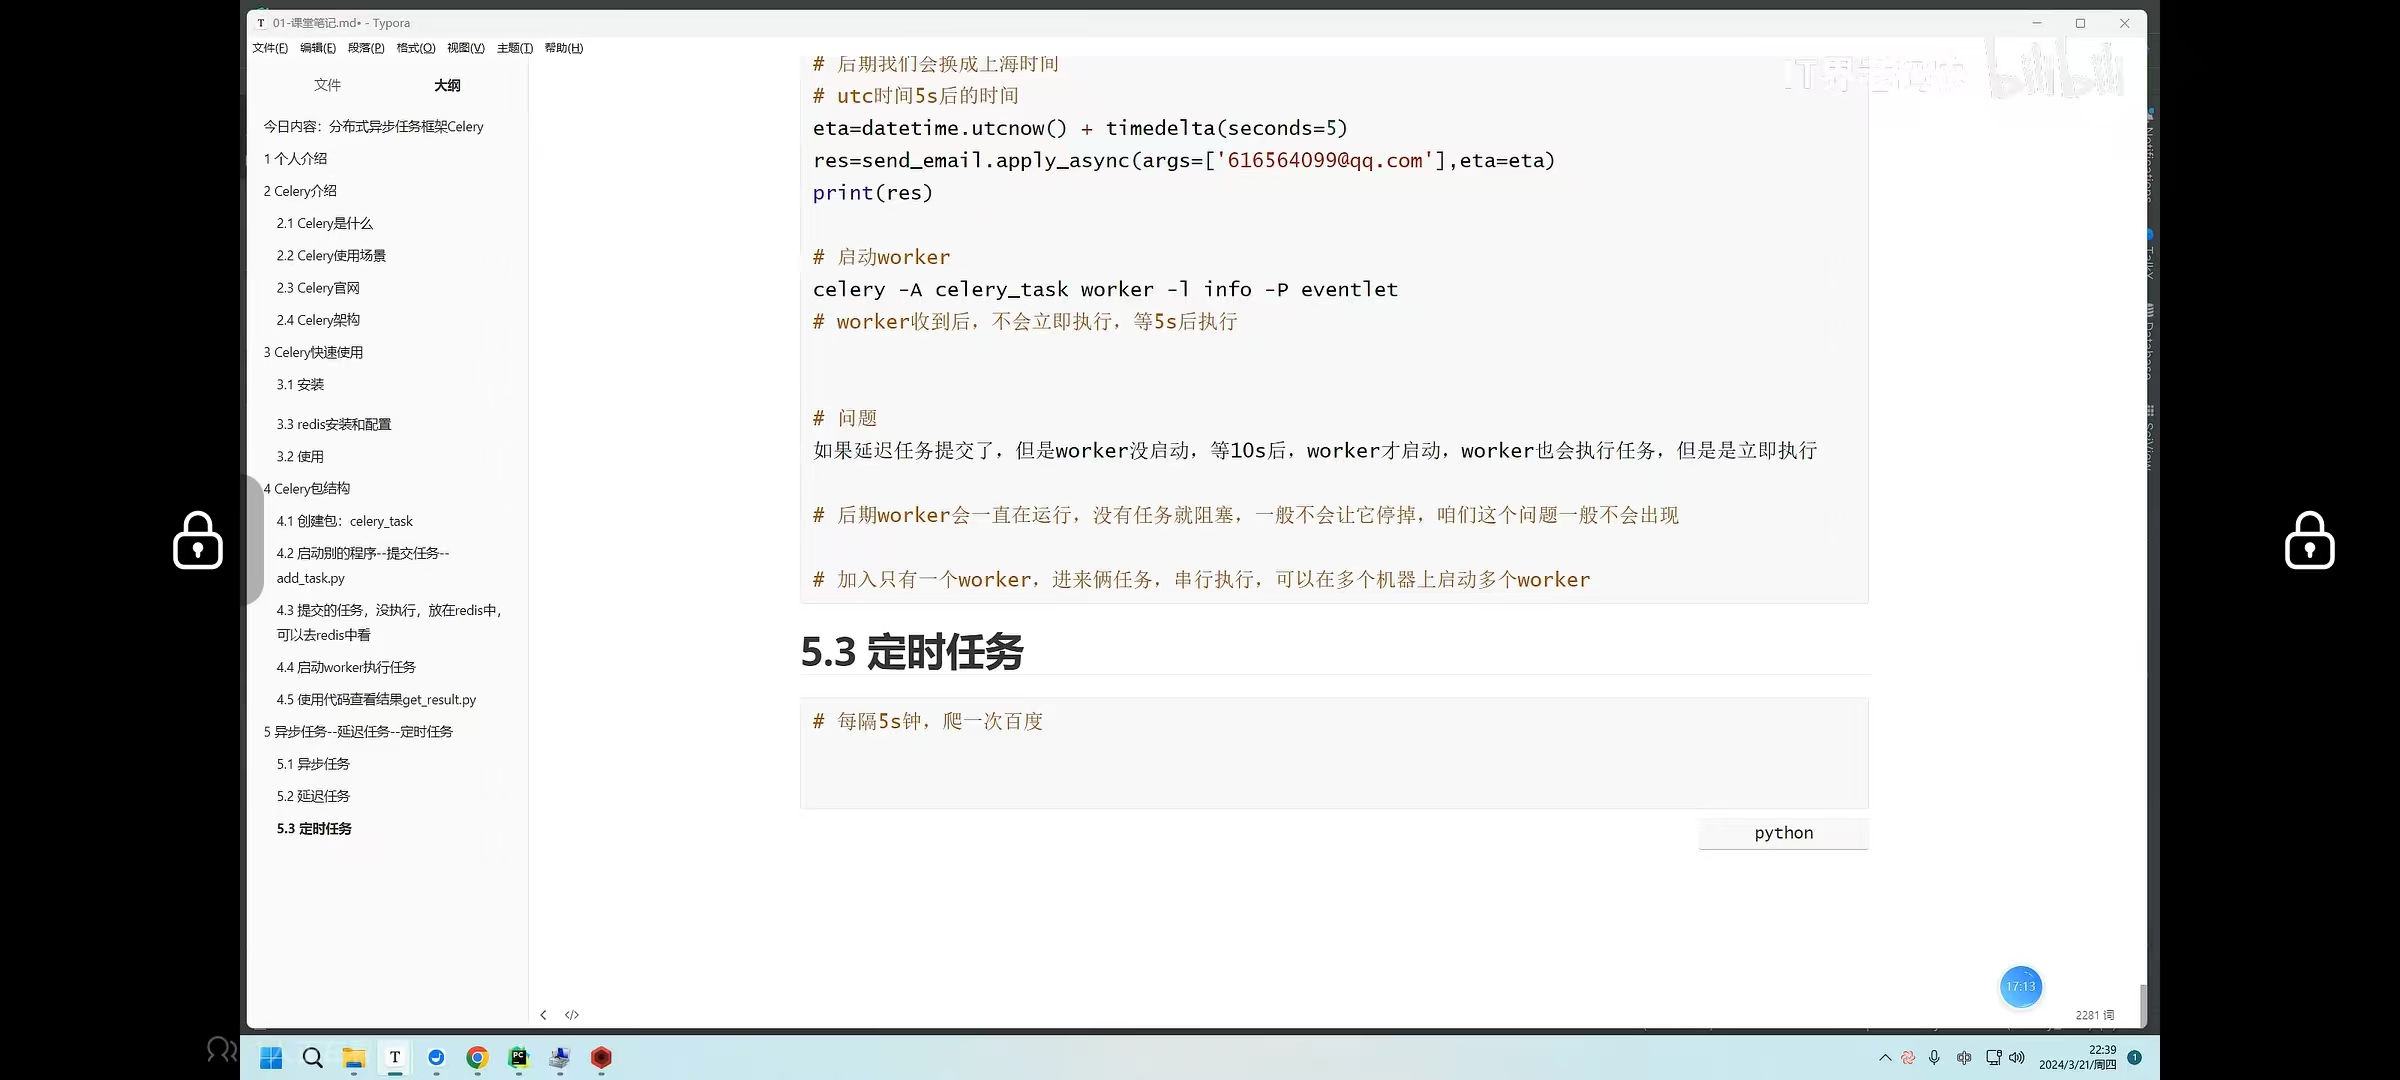Click the red hexagon app in taskbar

point(601,1057)
